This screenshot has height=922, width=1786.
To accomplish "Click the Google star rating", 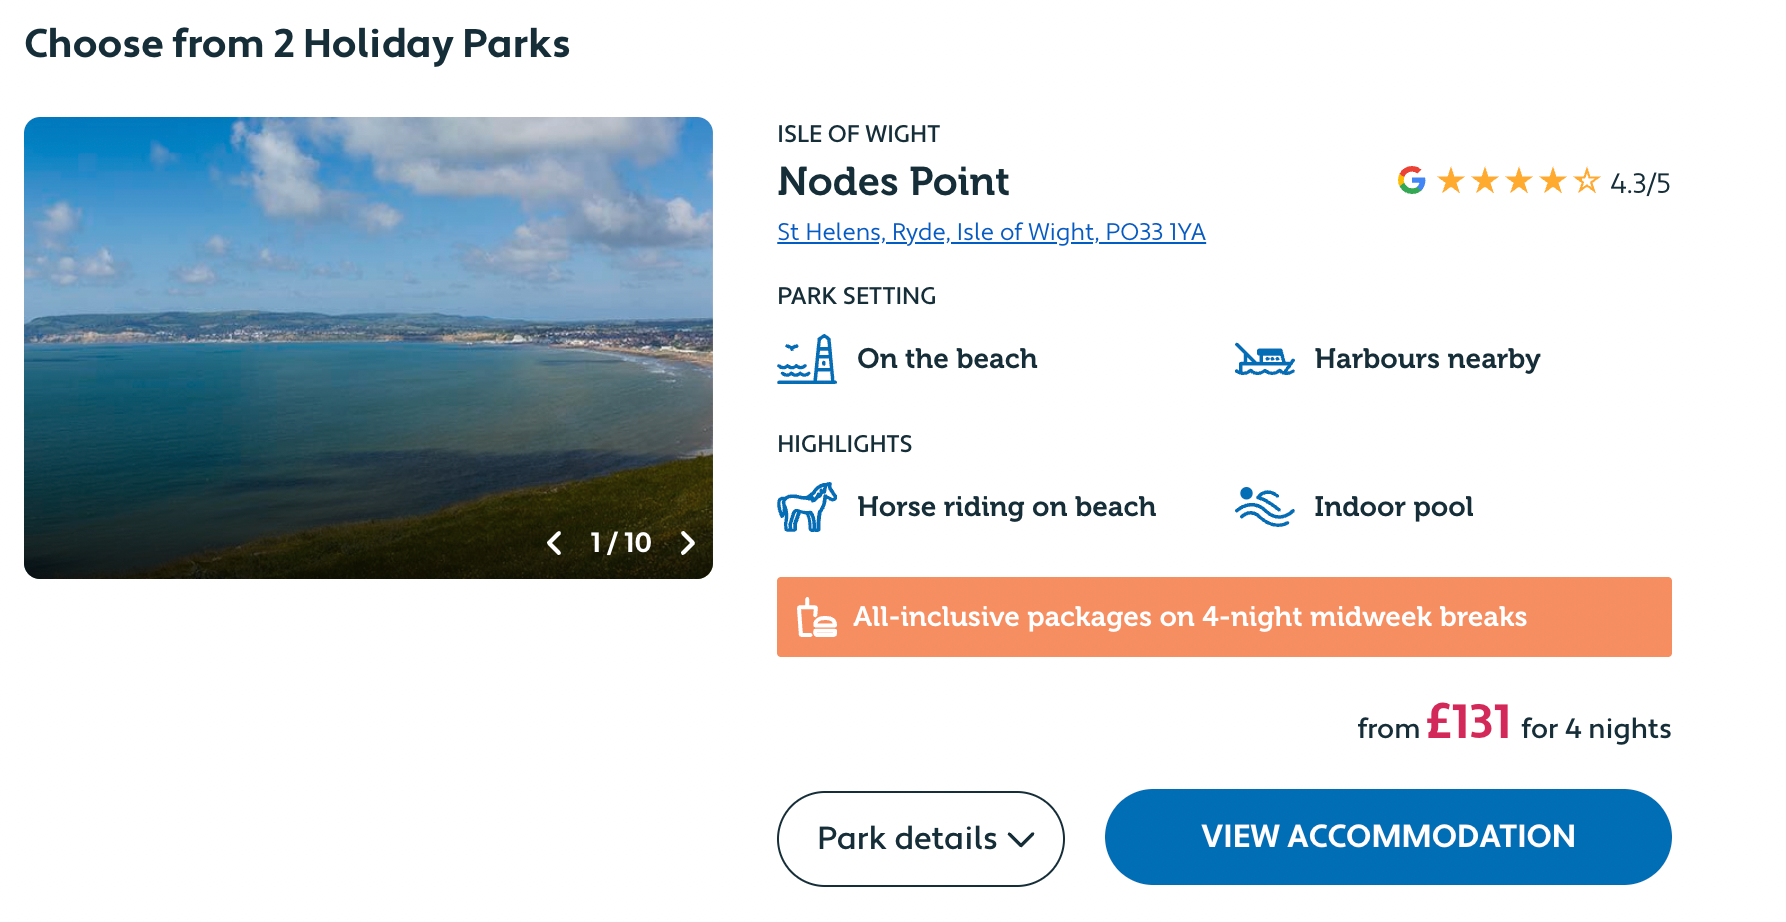I will click(x=1518, y=182).
